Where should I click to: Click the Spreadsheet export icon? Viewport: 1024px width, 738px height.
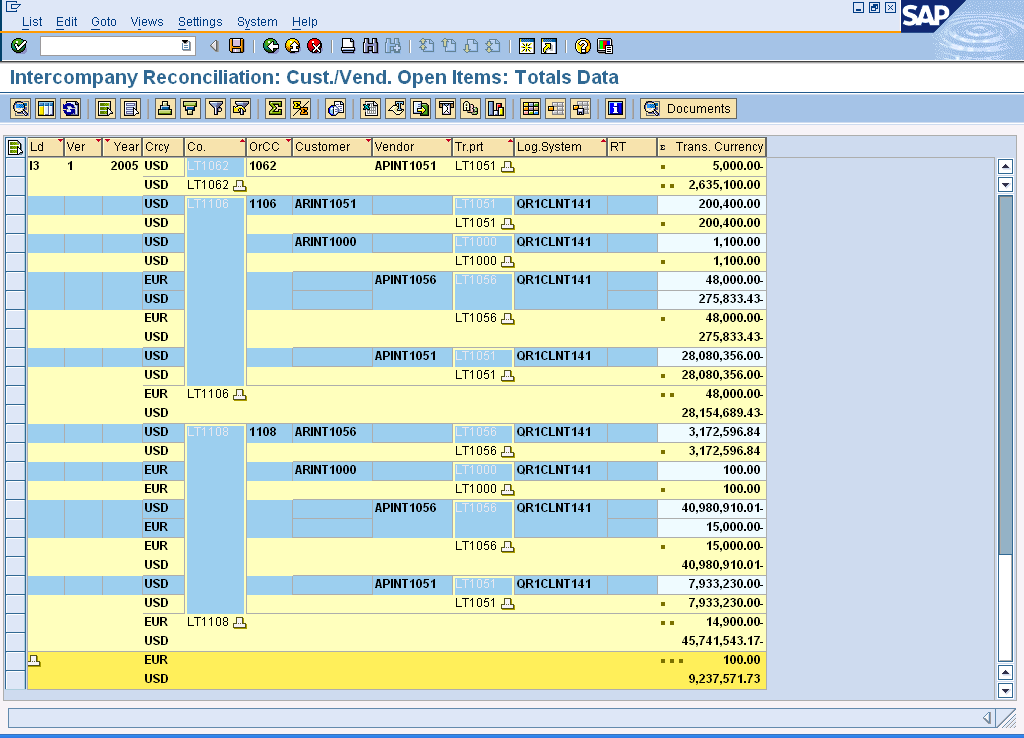(370, 108)
